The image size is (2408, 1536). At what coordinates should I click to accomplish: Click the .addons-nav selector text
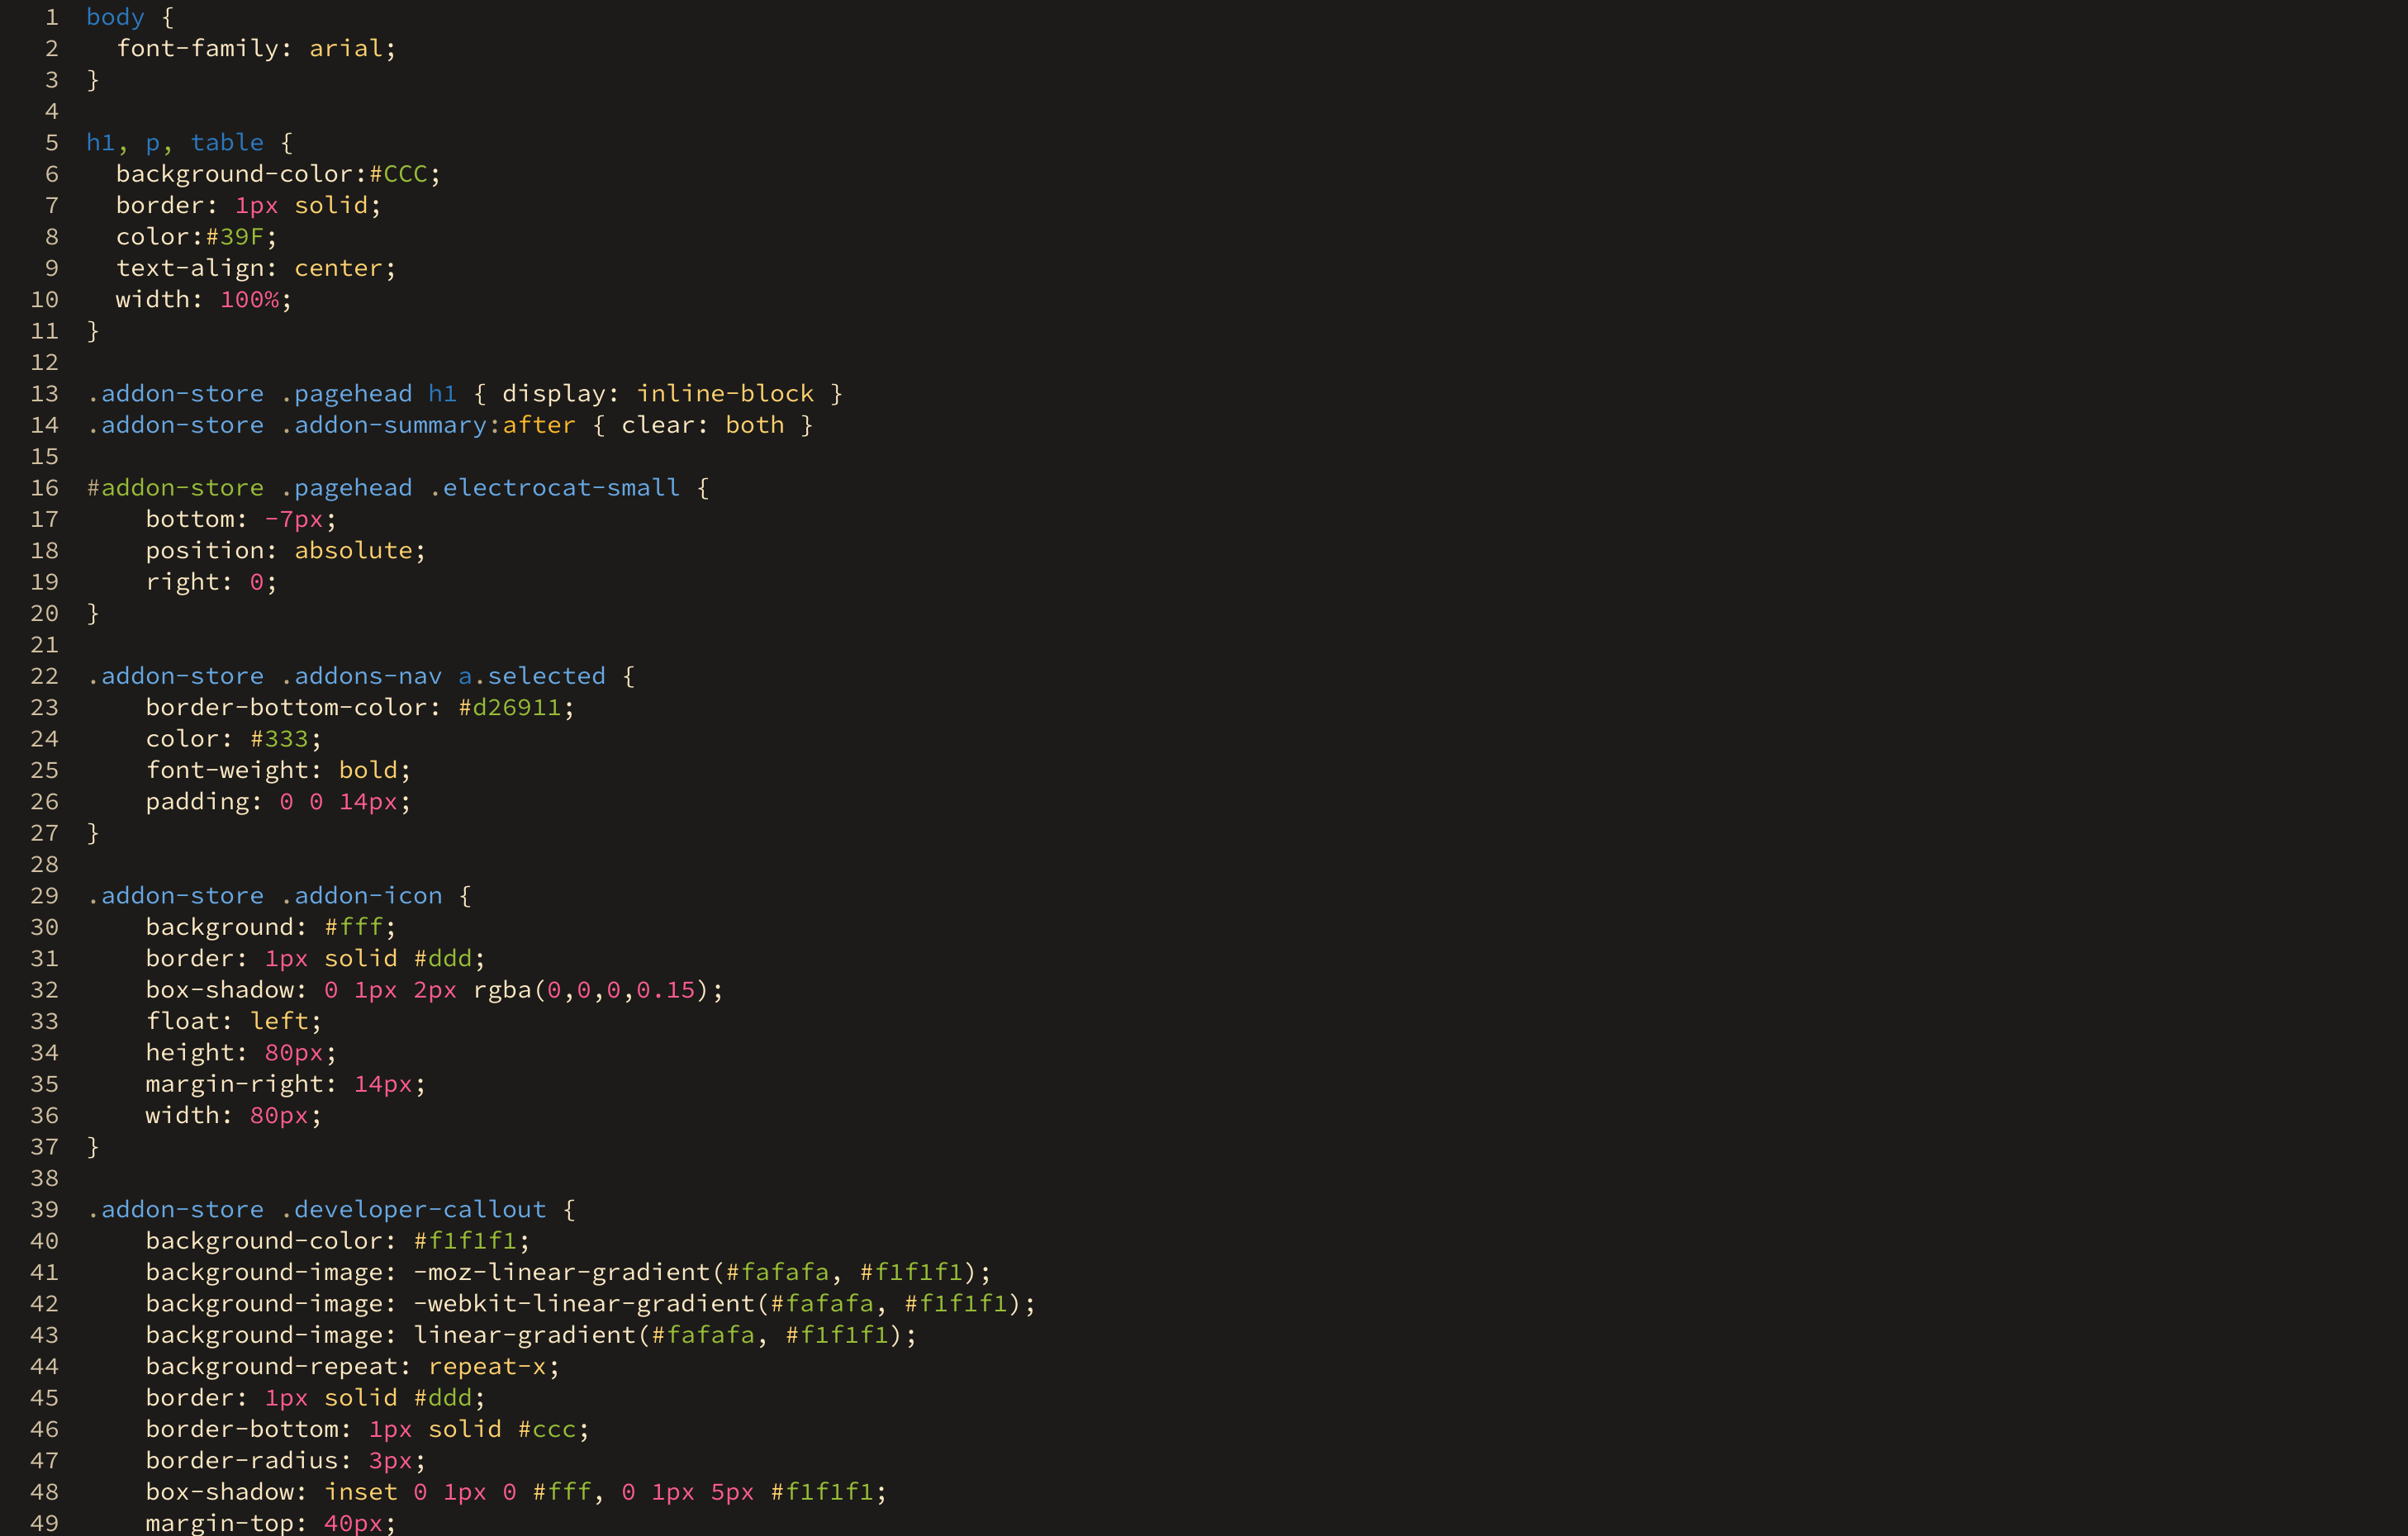coord(360,676)
